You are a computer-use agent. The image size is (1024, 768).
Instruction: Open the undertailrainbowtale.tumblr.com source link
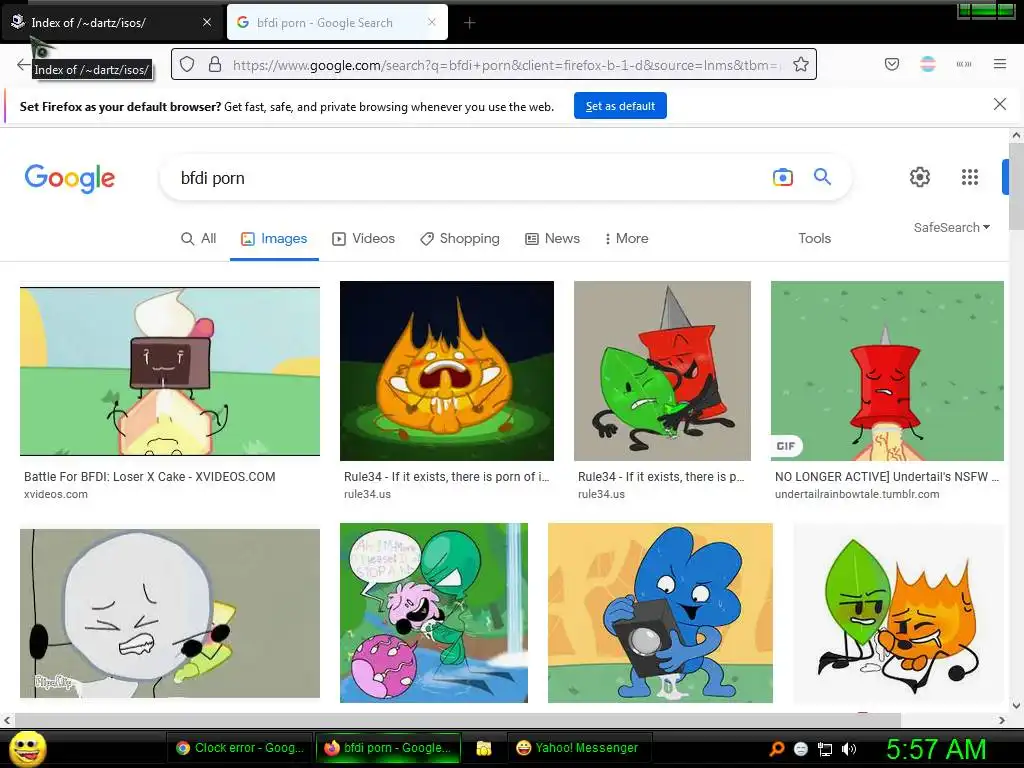[857, 494]
